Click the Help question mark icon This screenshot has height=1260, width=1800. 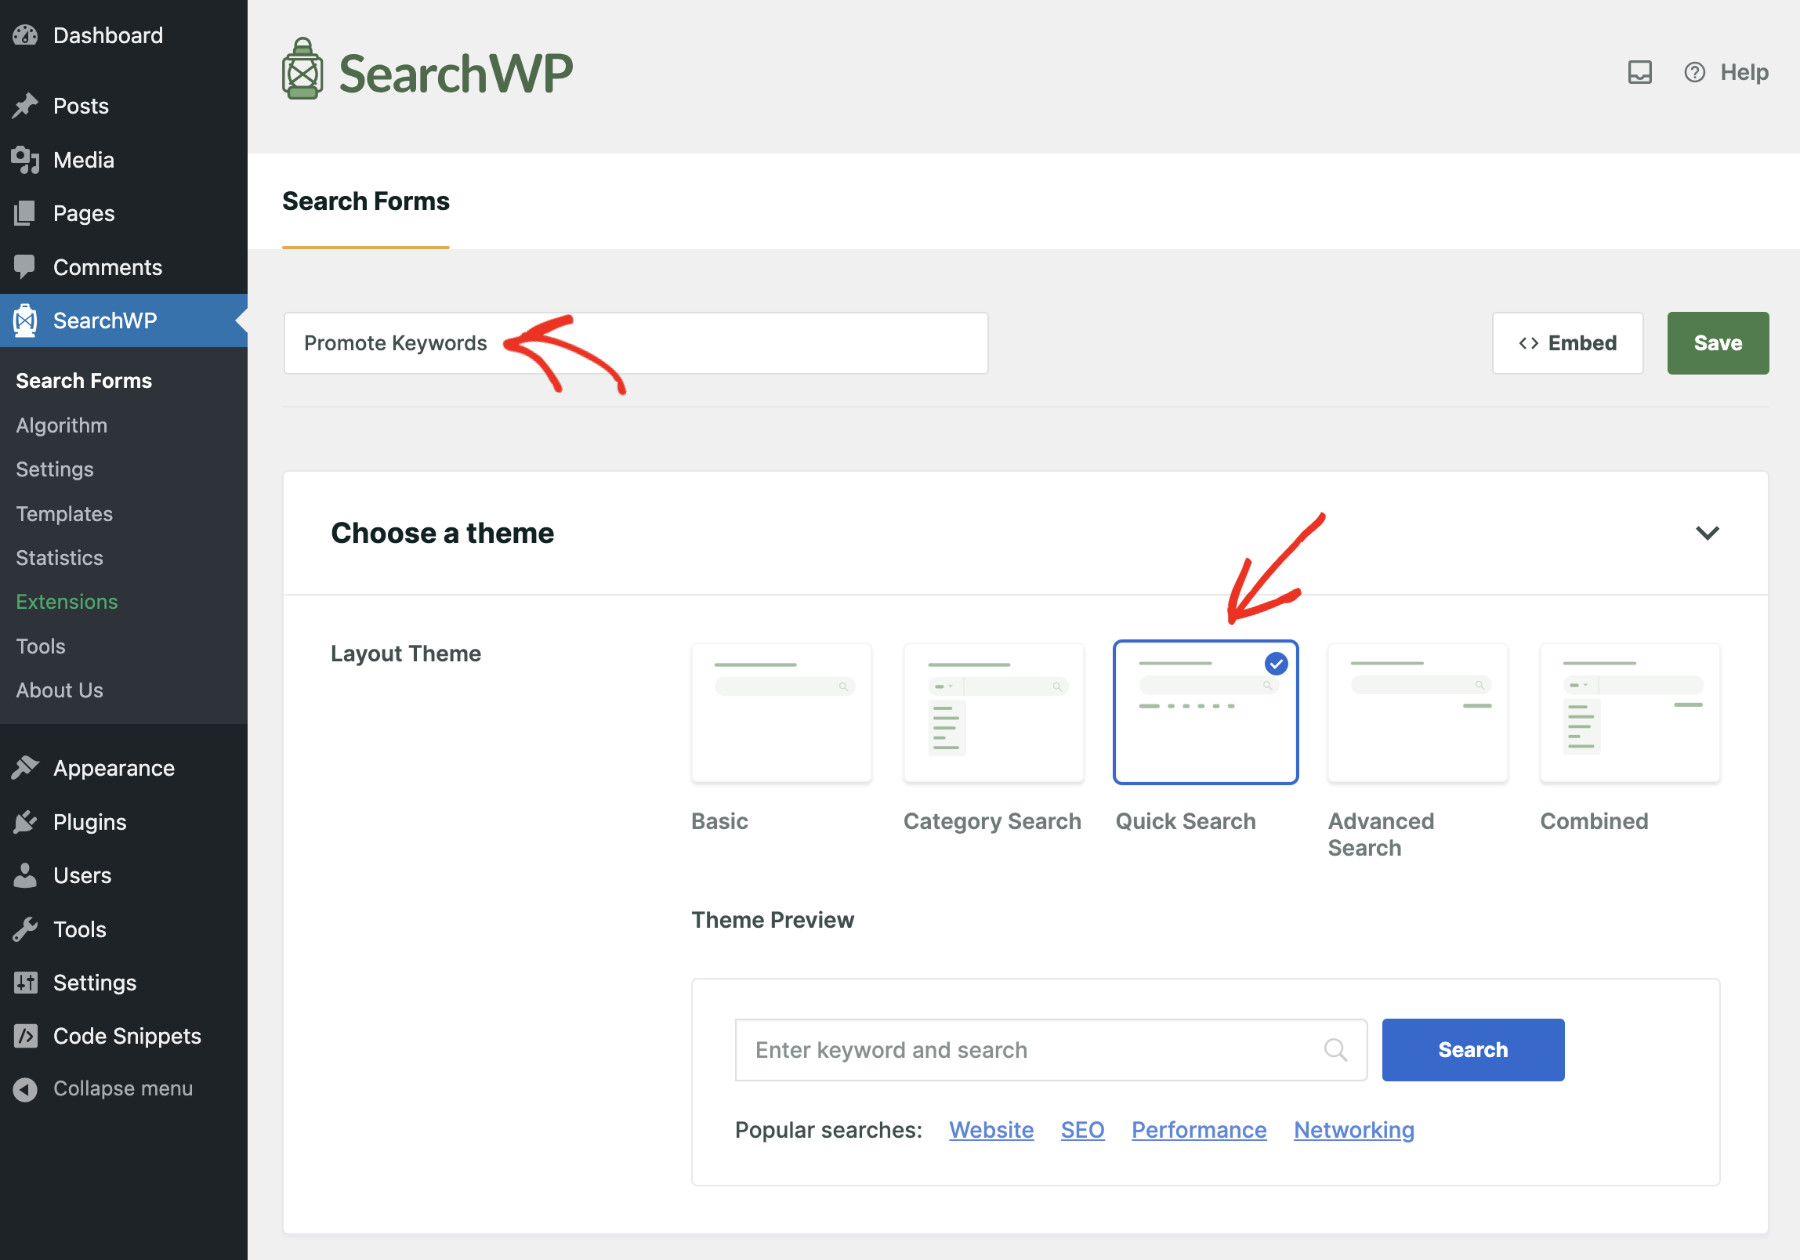(1695, 72)
